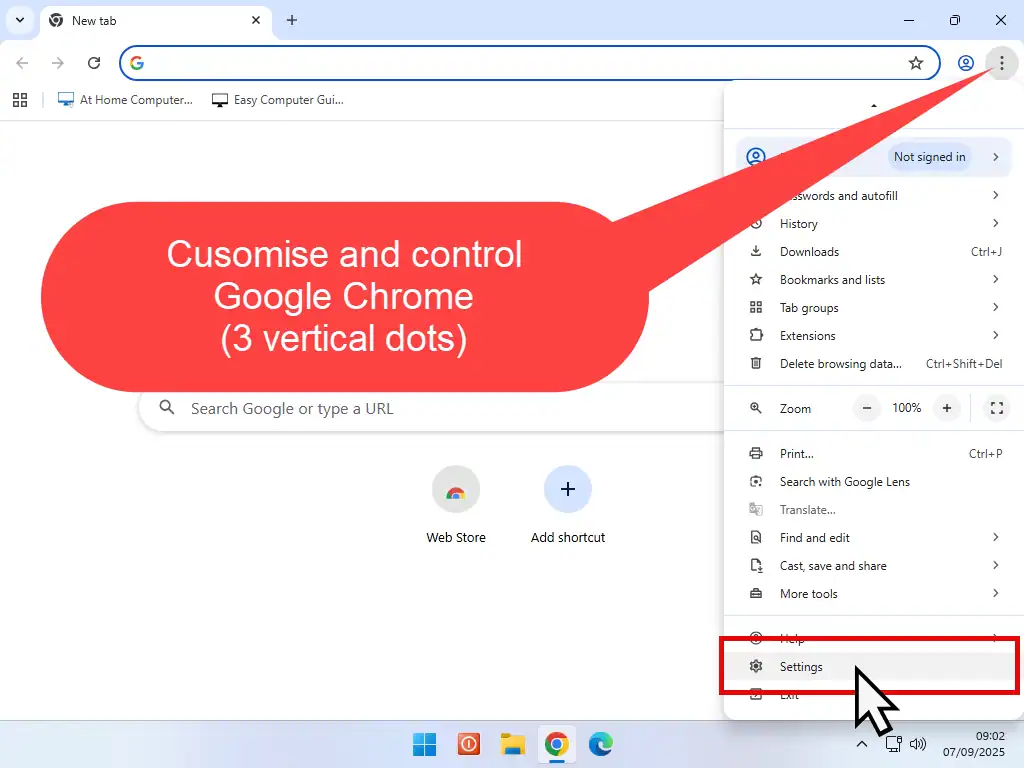Click the three-dot Chrome menu icon
The image size is (1024, 768).
coord(1001,63)
